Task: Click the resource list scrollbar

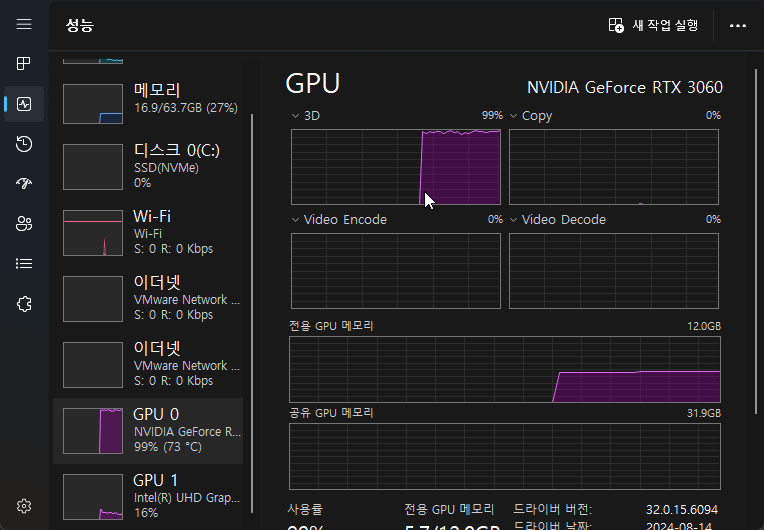Action: 252,313
